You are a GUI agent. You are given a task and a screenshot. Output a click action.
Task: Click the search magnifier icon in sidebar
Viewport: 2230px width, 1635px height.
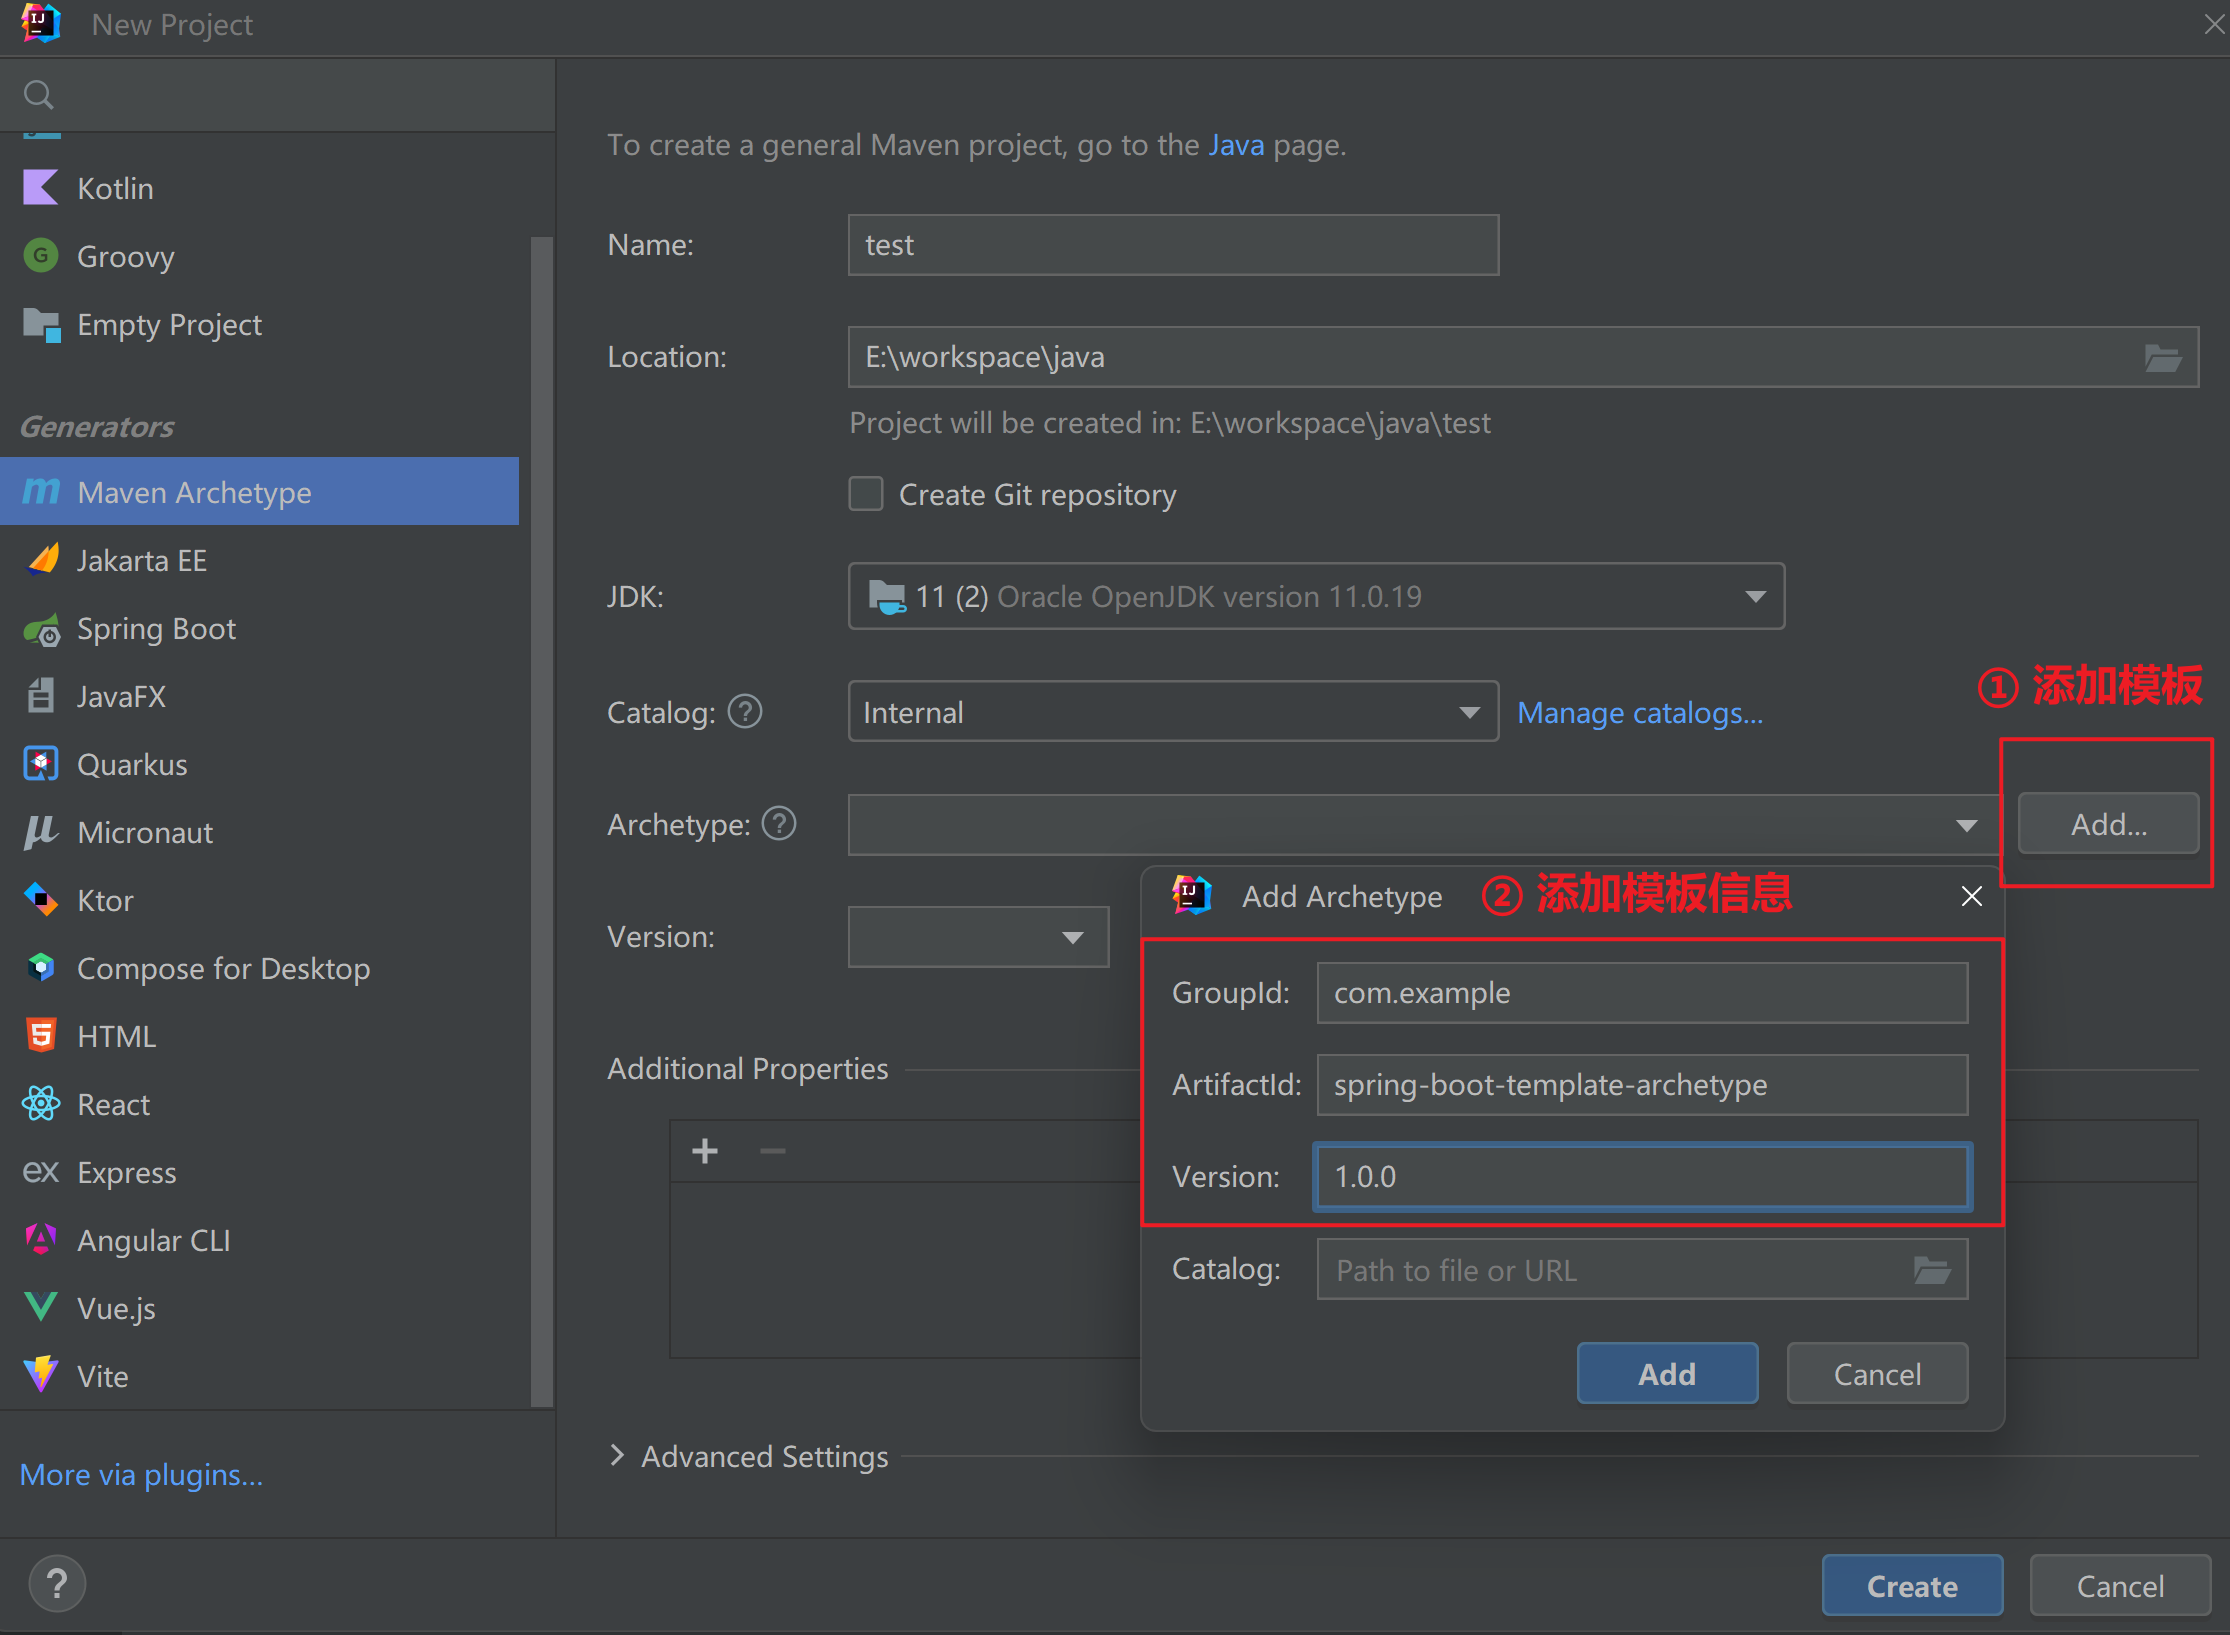[38, 95]
